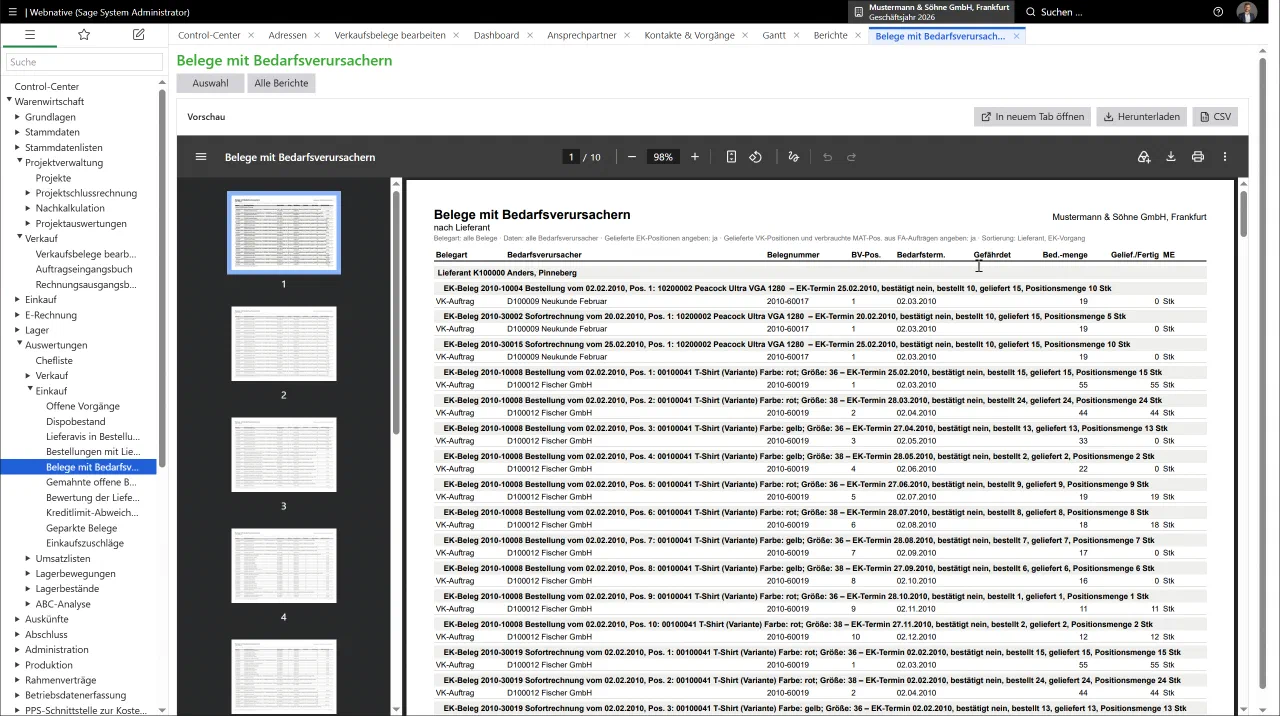Open the help question mark icon
Viewport: 1280px width, 716px height.
(1218, 12)
